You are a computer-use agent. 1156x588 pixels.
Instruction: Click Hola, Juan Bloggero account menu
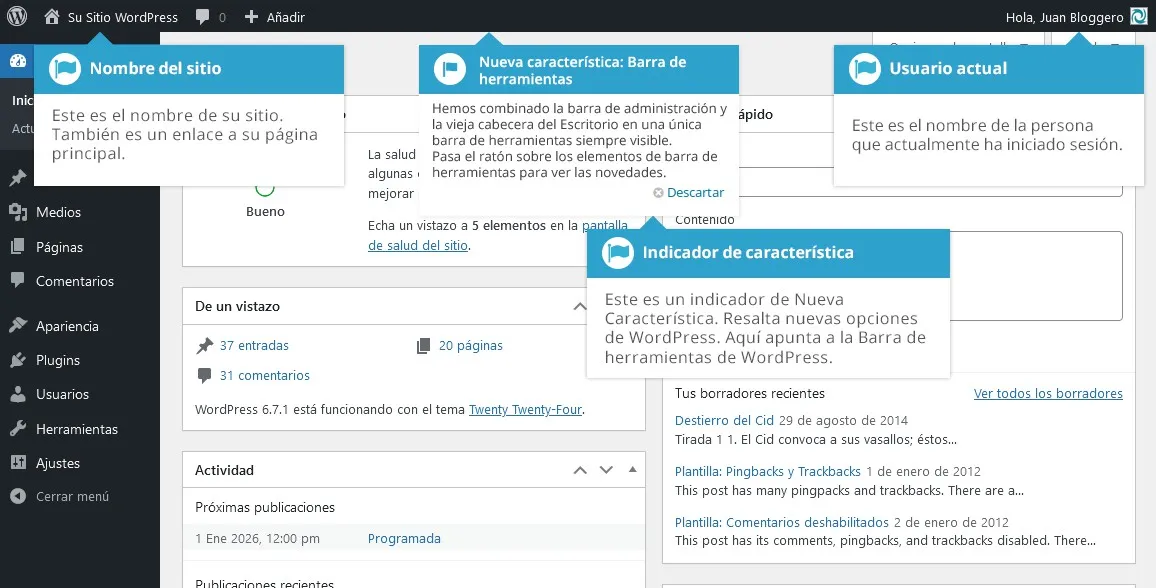[1065, 17]
